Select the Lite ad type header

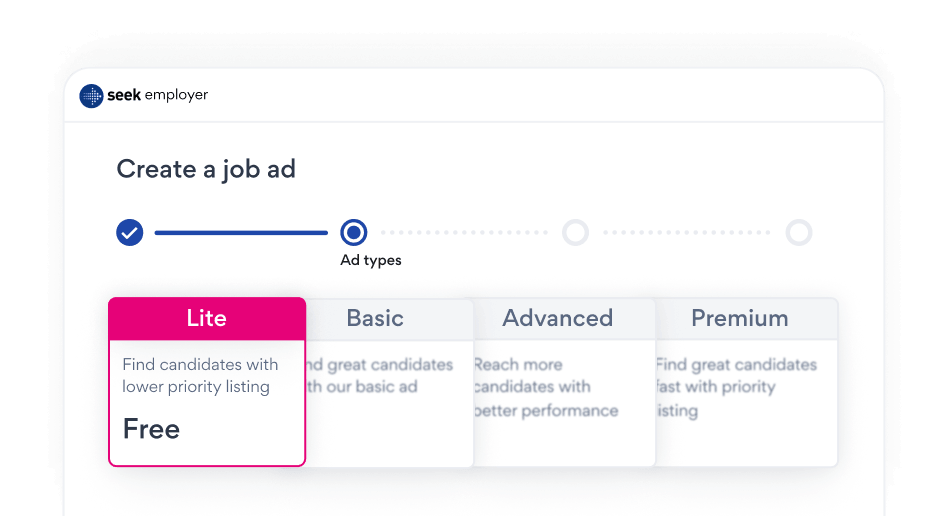point(207,319)
